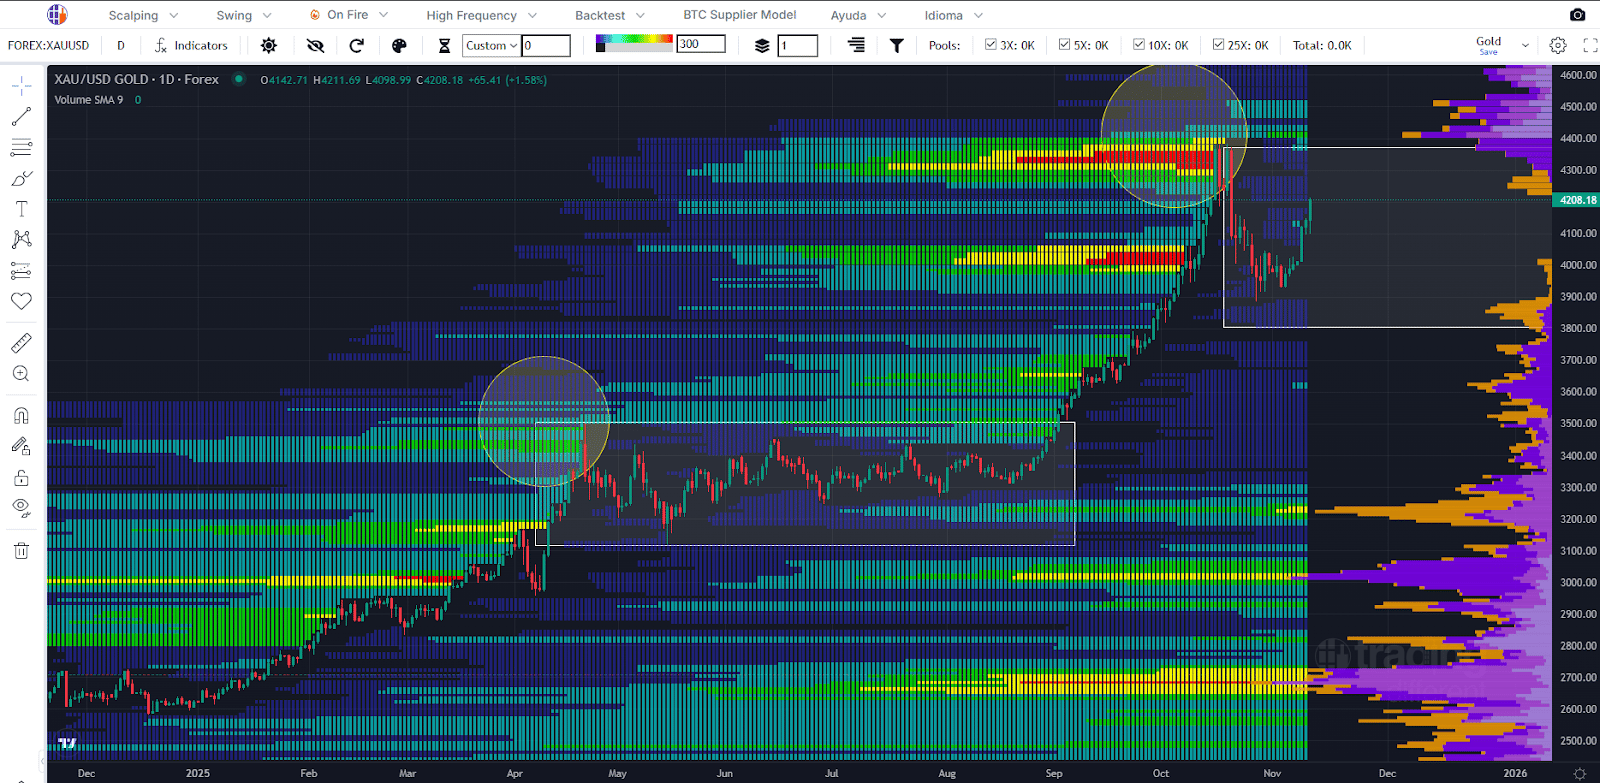Change the D timeframe interval
Image resolution: width=1600 pixels, height=783 pixels.
[x=121, y=45]
